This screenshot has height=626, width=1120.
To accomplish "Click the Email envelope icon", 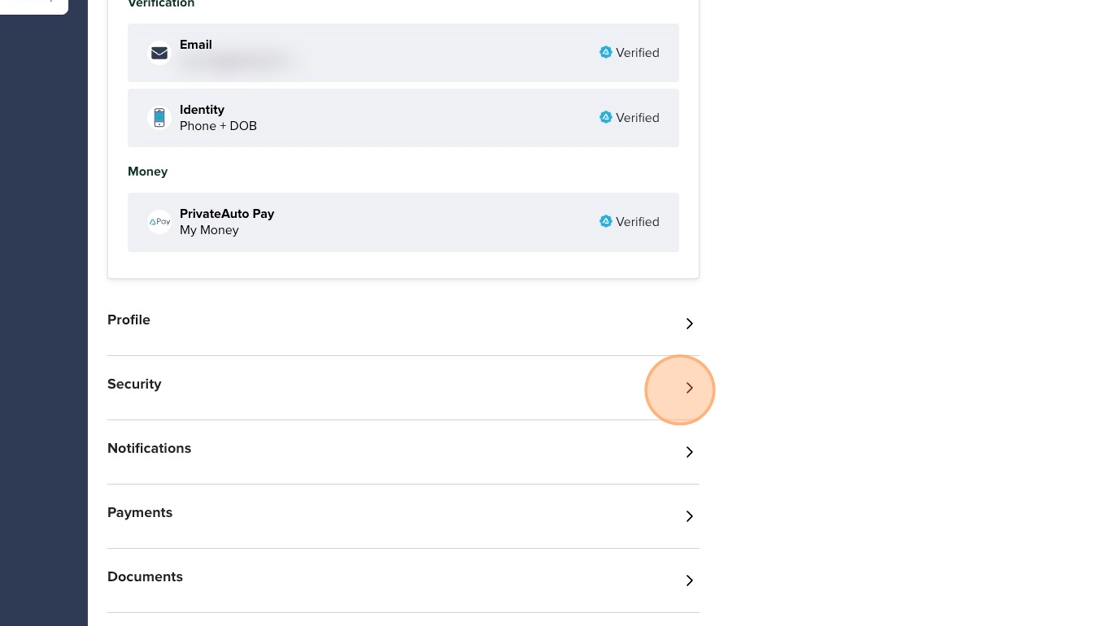I will pyautogui.click(x=159, y=53).
